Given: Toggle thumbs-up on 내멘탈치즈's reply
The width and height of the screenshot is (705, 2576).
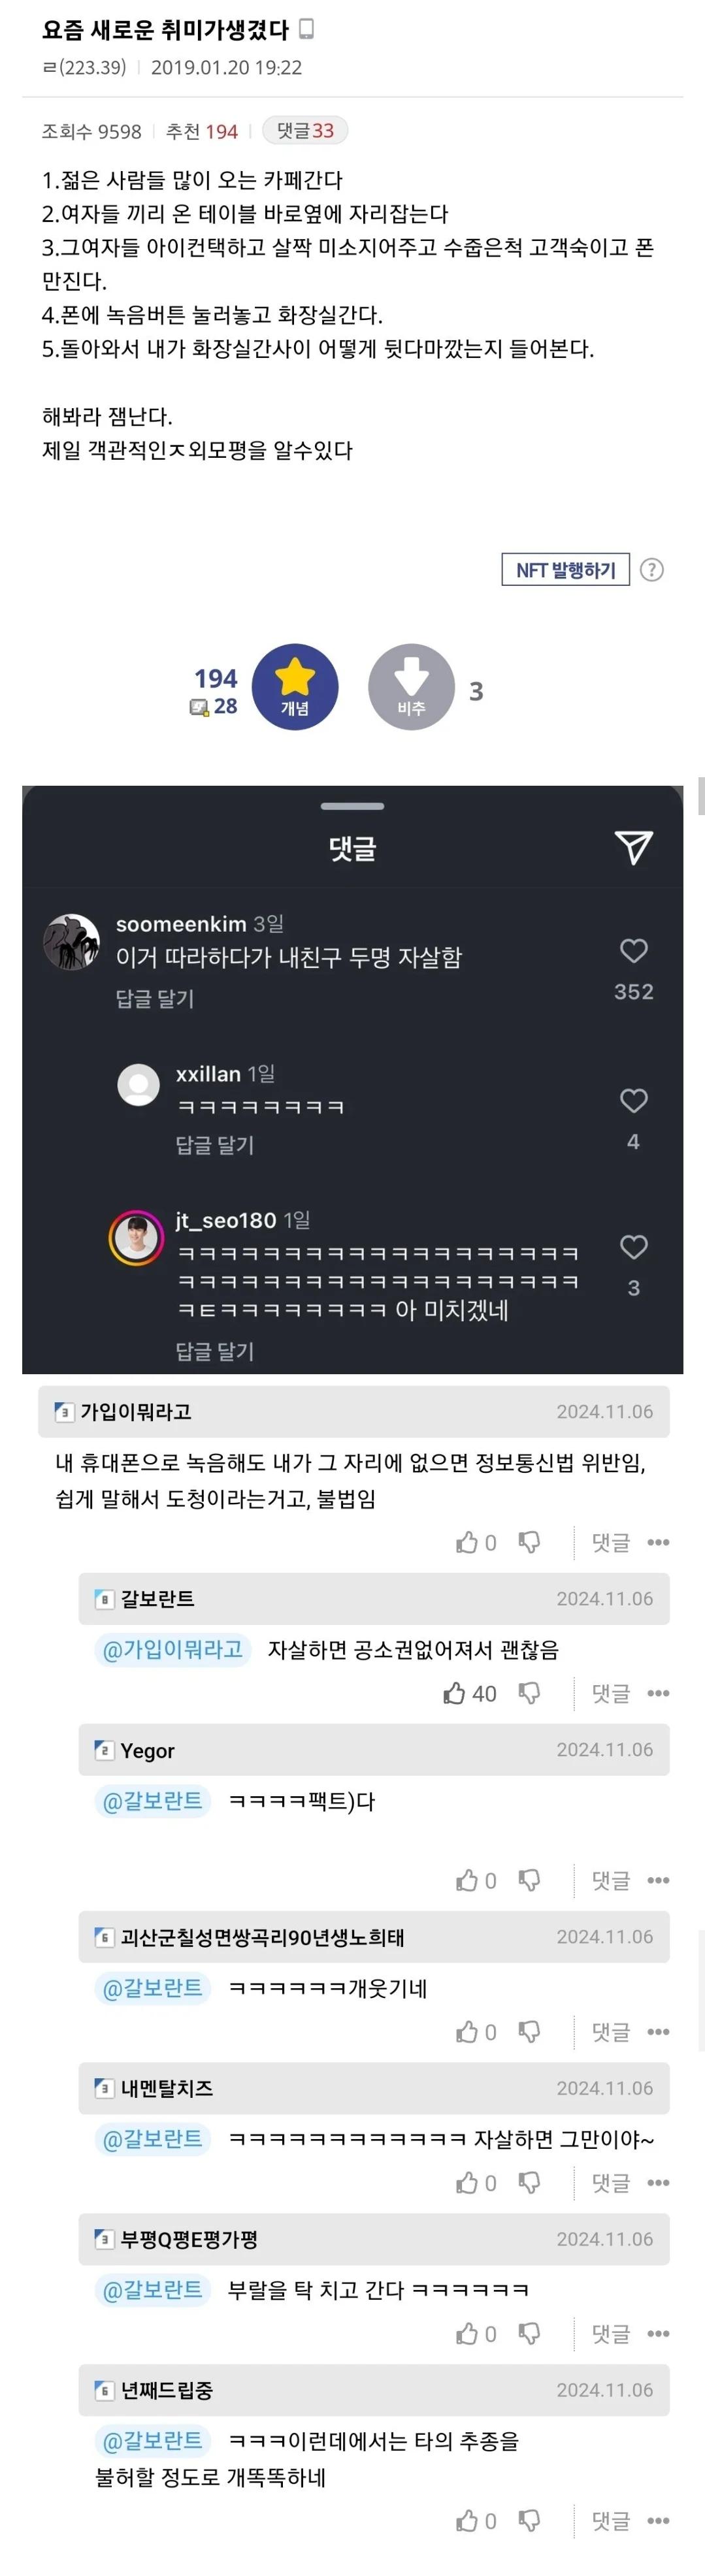Looking at the screenshot, I should pyautogui.click(x=467, y=2183).
